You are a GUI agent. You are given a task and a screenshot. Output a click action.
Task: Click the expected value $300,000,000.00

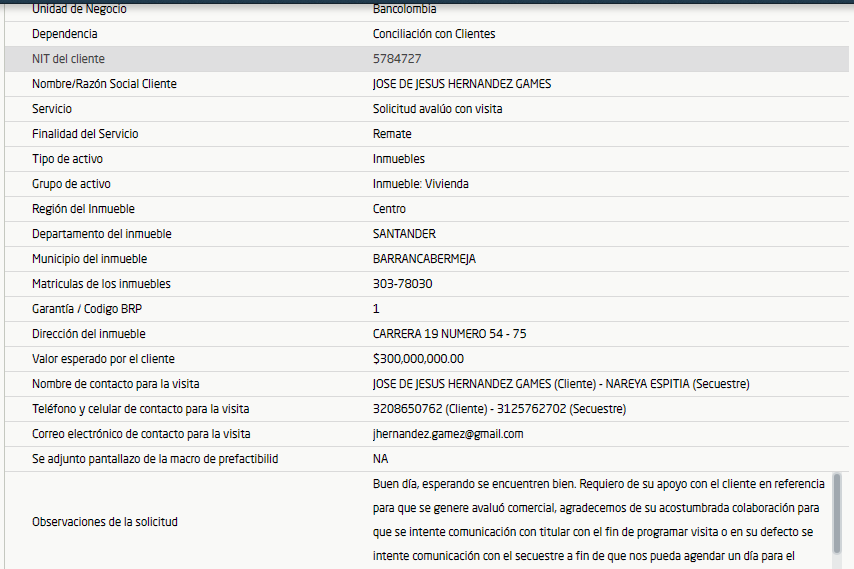pos(418,359)
